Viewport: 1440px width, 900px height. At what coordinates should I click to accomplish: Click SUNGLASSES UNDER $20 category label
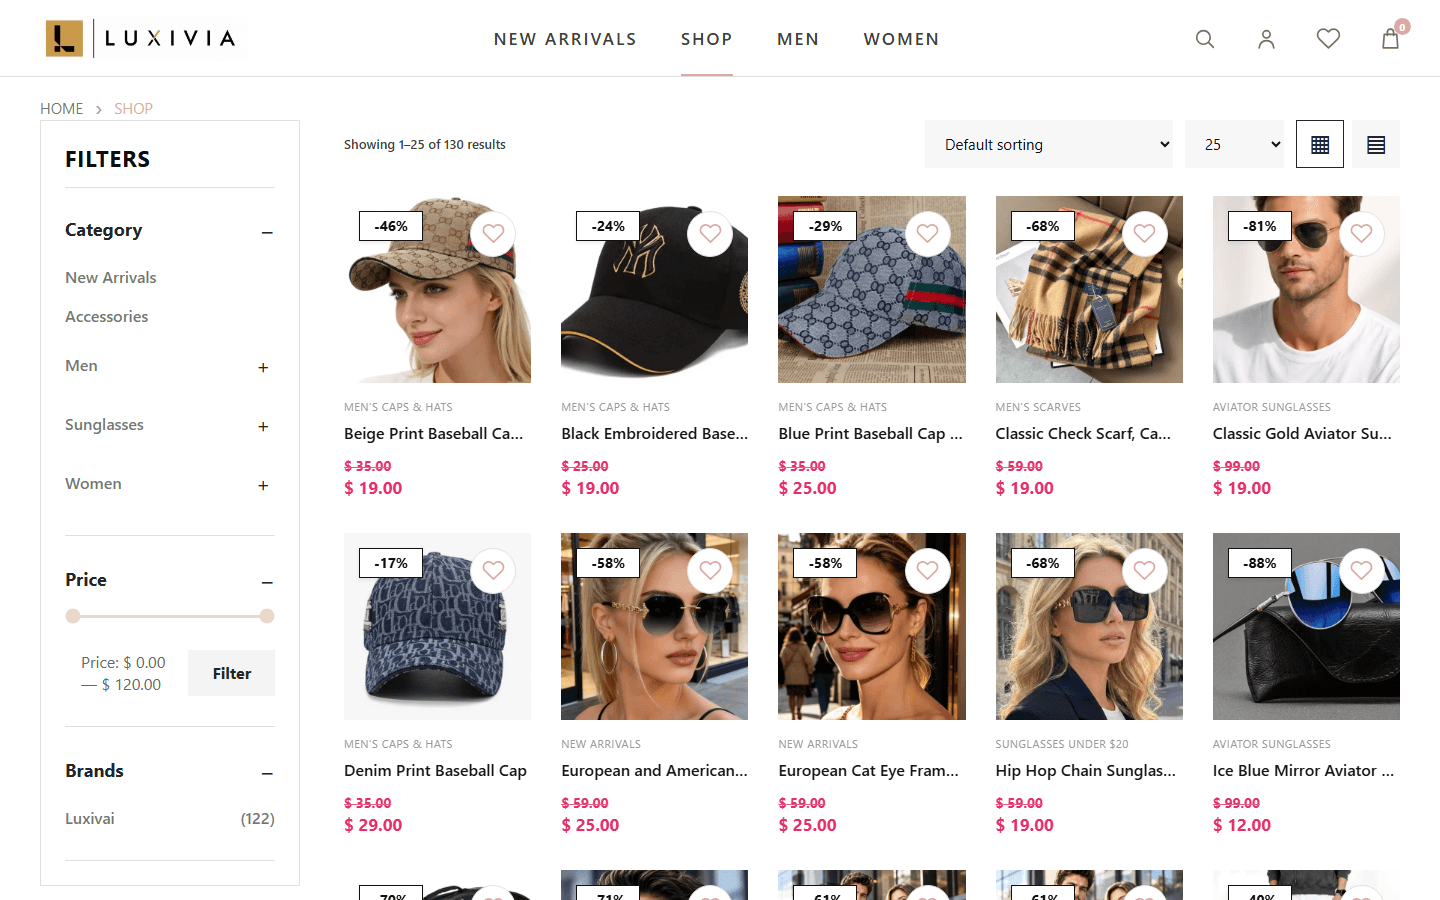click(x=1062, y=744)
